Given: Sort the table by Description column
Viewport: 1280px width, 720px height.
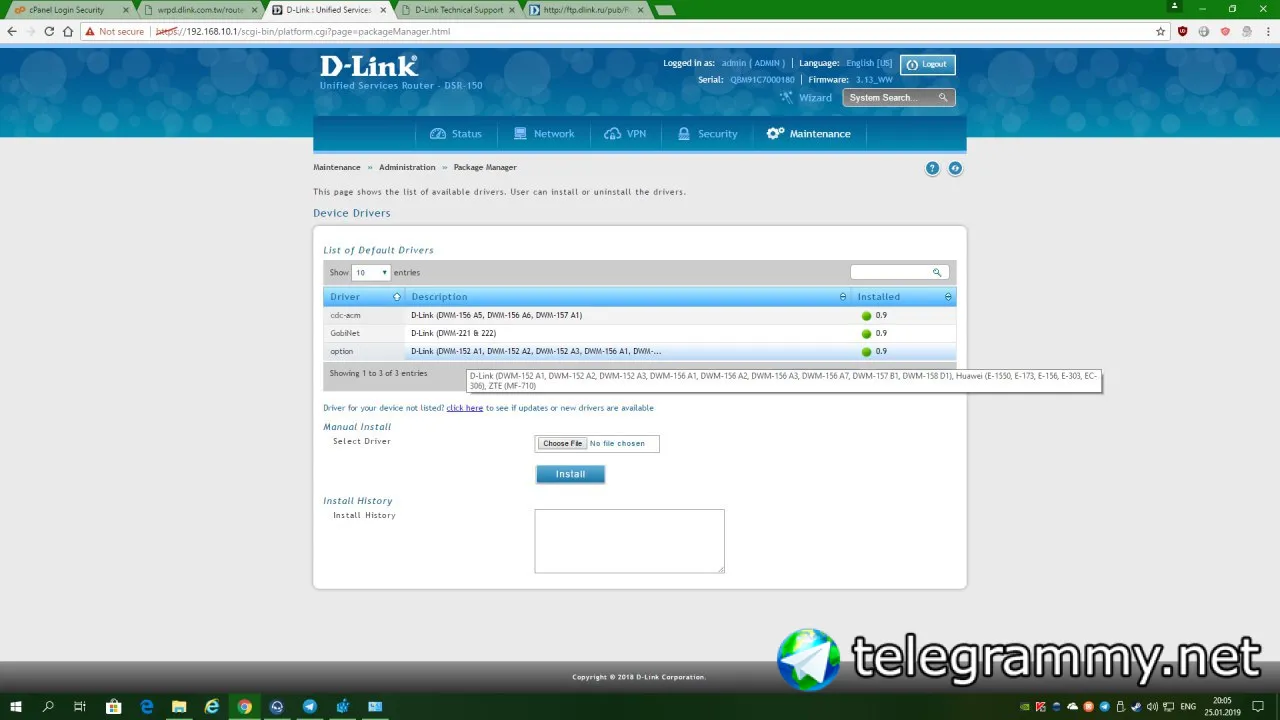Looking at the screenshot, I should tap(628, 297).
